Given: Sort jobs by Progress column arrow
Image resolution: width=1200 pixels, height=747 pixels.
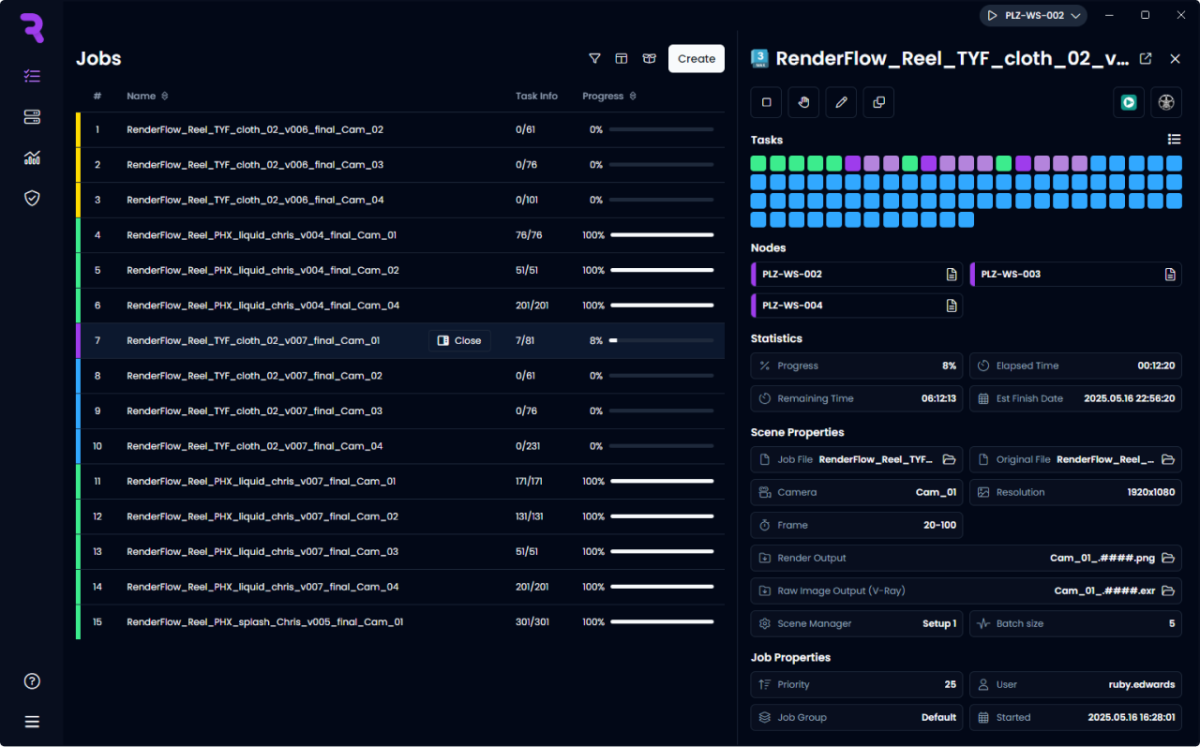Looking at the screenshot, I should [634, 97].
